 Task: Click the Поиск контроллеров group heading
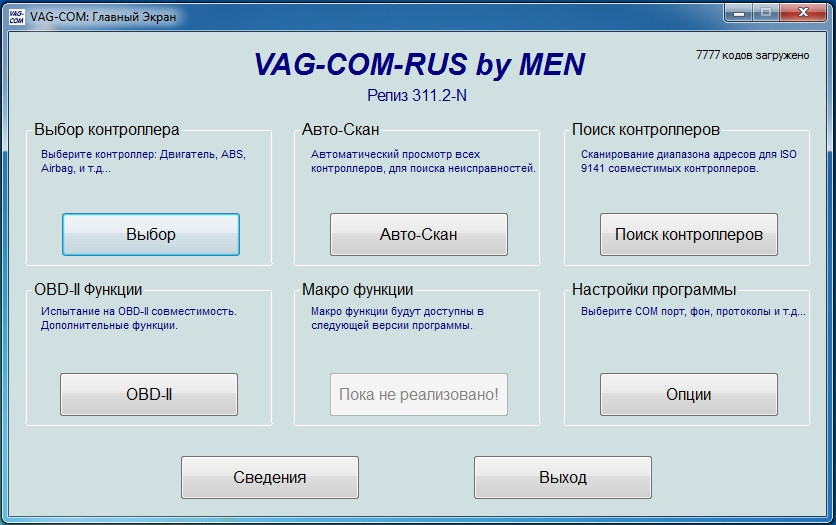point(646,130)
